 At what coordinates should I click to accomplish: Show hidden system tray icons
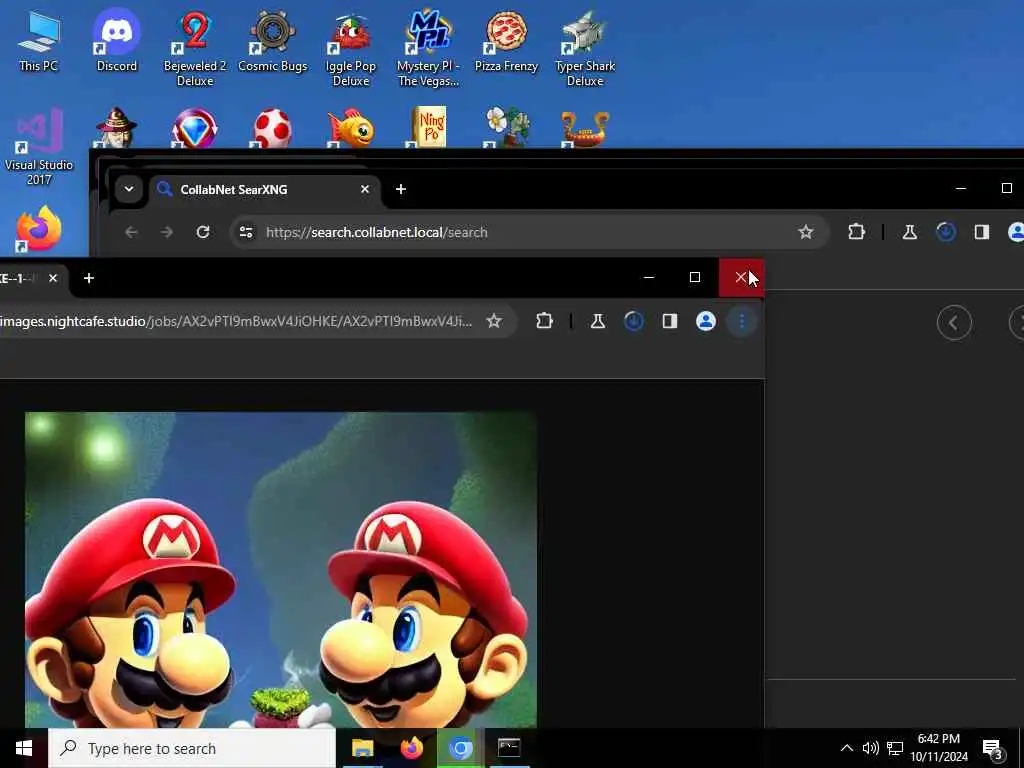(x=846, y=748)
